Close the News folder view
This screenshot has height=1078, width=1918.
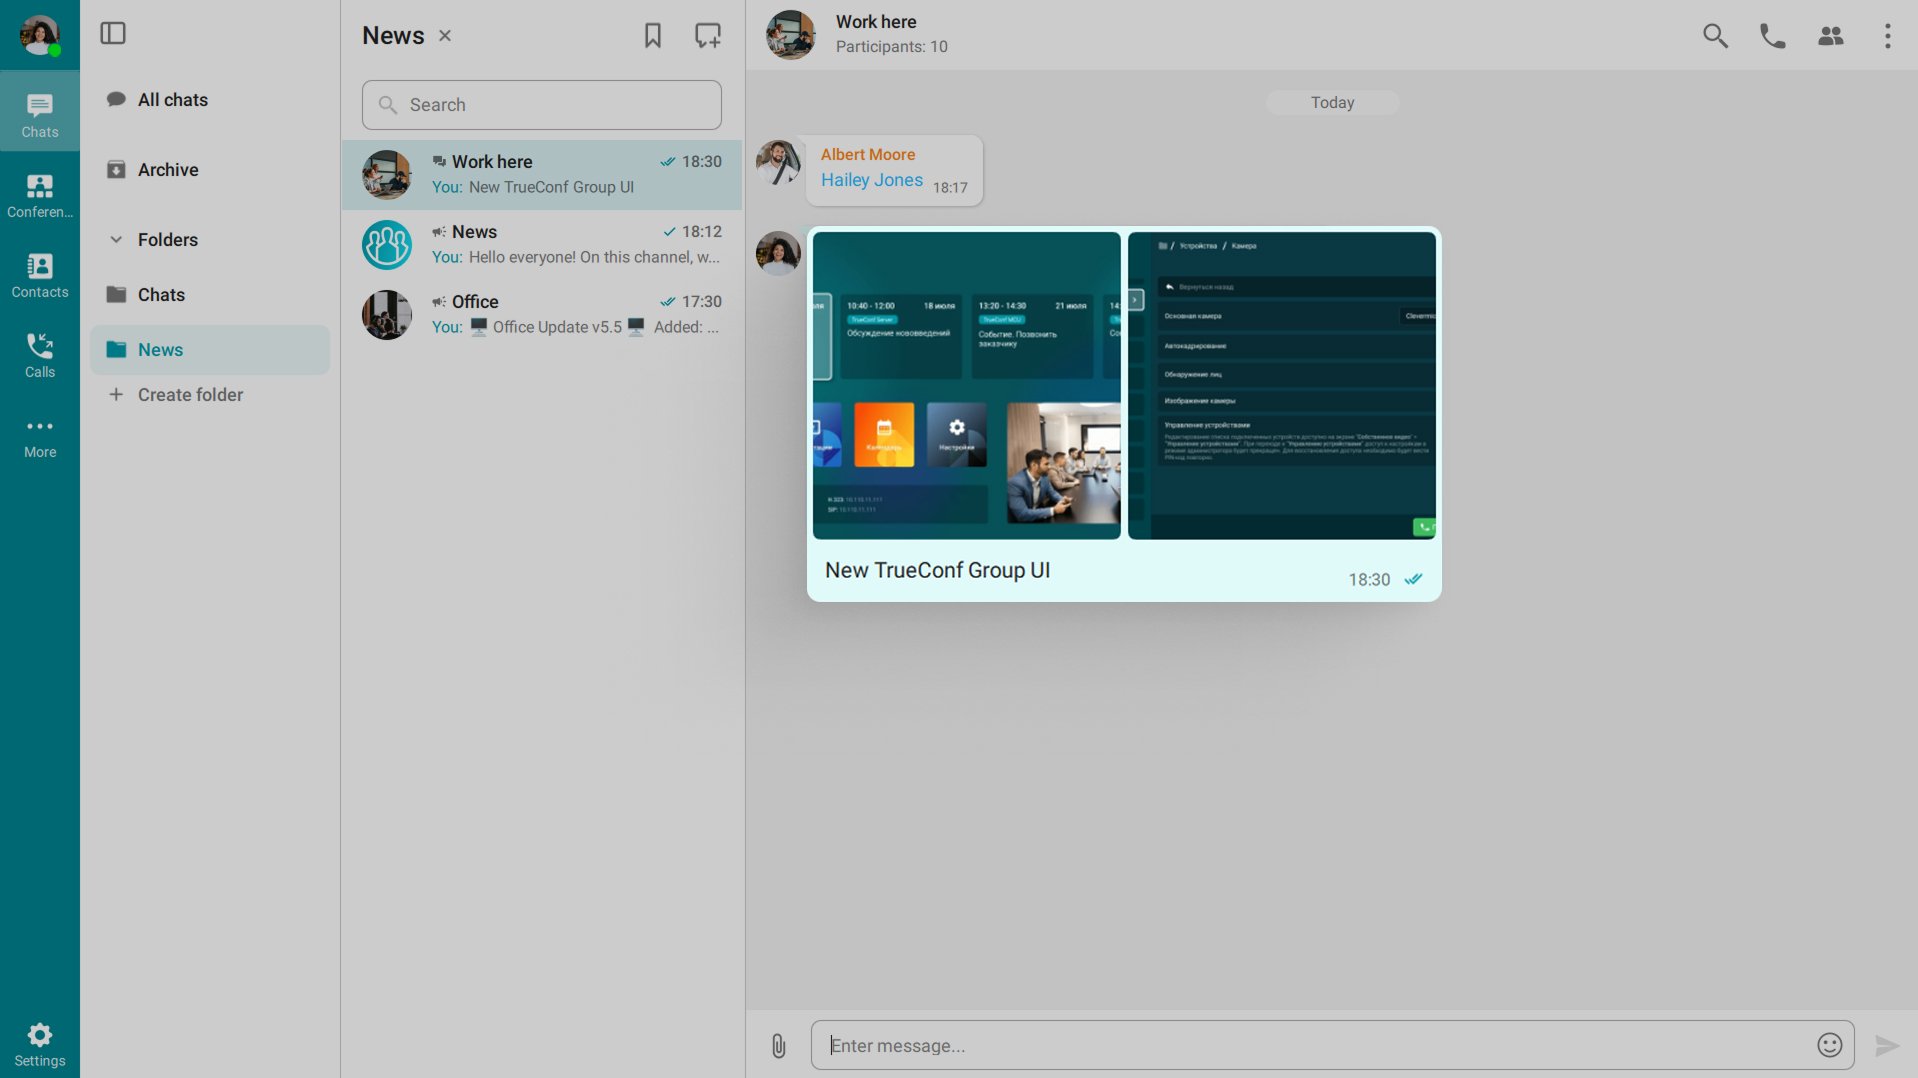click(445, 36)
